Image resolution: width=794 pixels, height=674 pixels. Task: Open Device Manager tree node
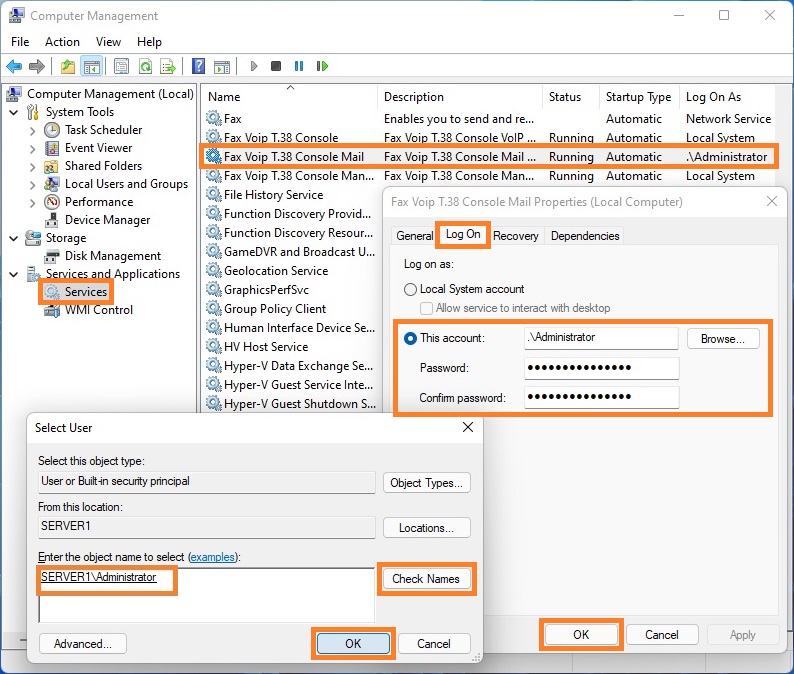pos(107,220)
